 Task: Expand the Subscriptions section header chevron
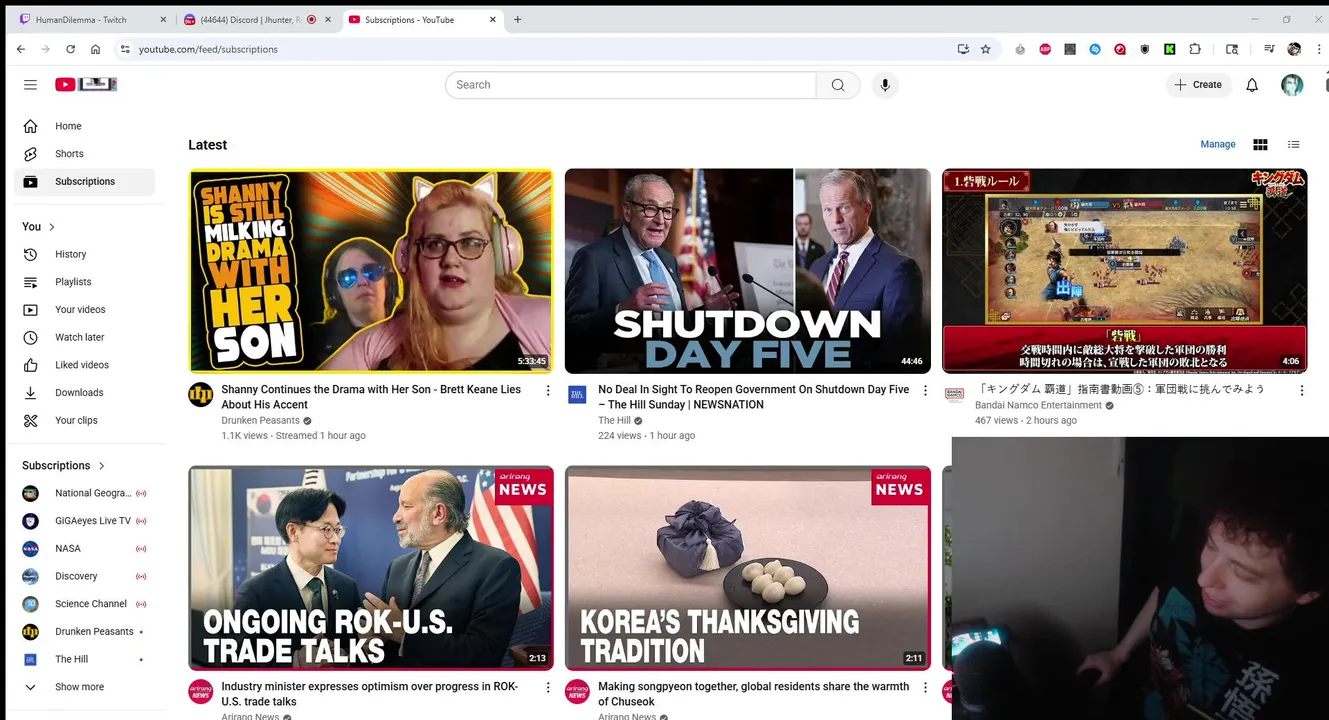(102, 466)
